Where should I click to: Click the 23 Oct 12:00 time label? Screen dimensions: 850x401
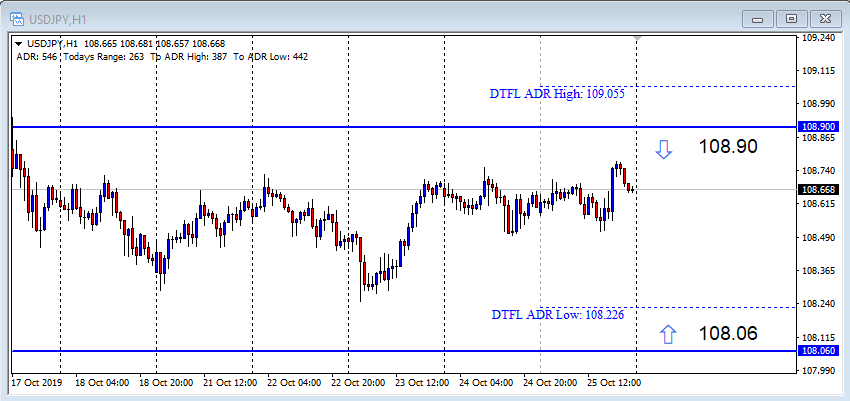422,383
